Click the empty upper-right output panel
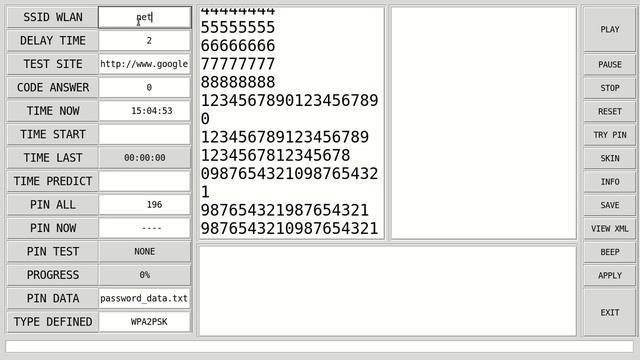 point(484,123)
